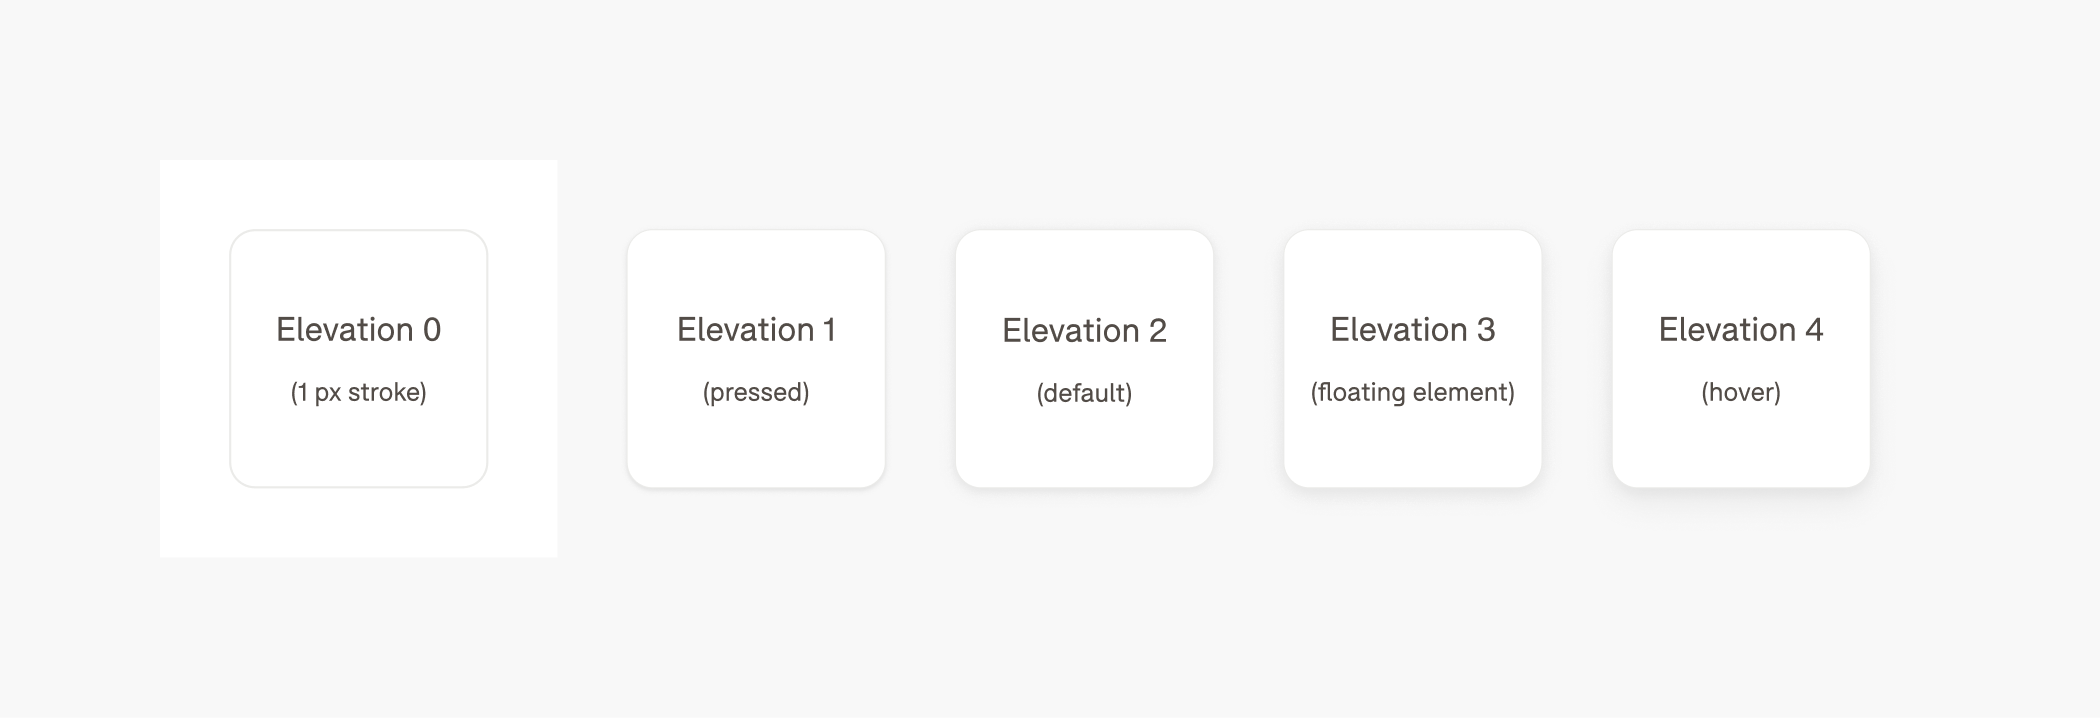The height and width of the screenshot is (718, 2100).
Task: Click gray gap between Elevation 1 and 2
Action: click(920, 359)
